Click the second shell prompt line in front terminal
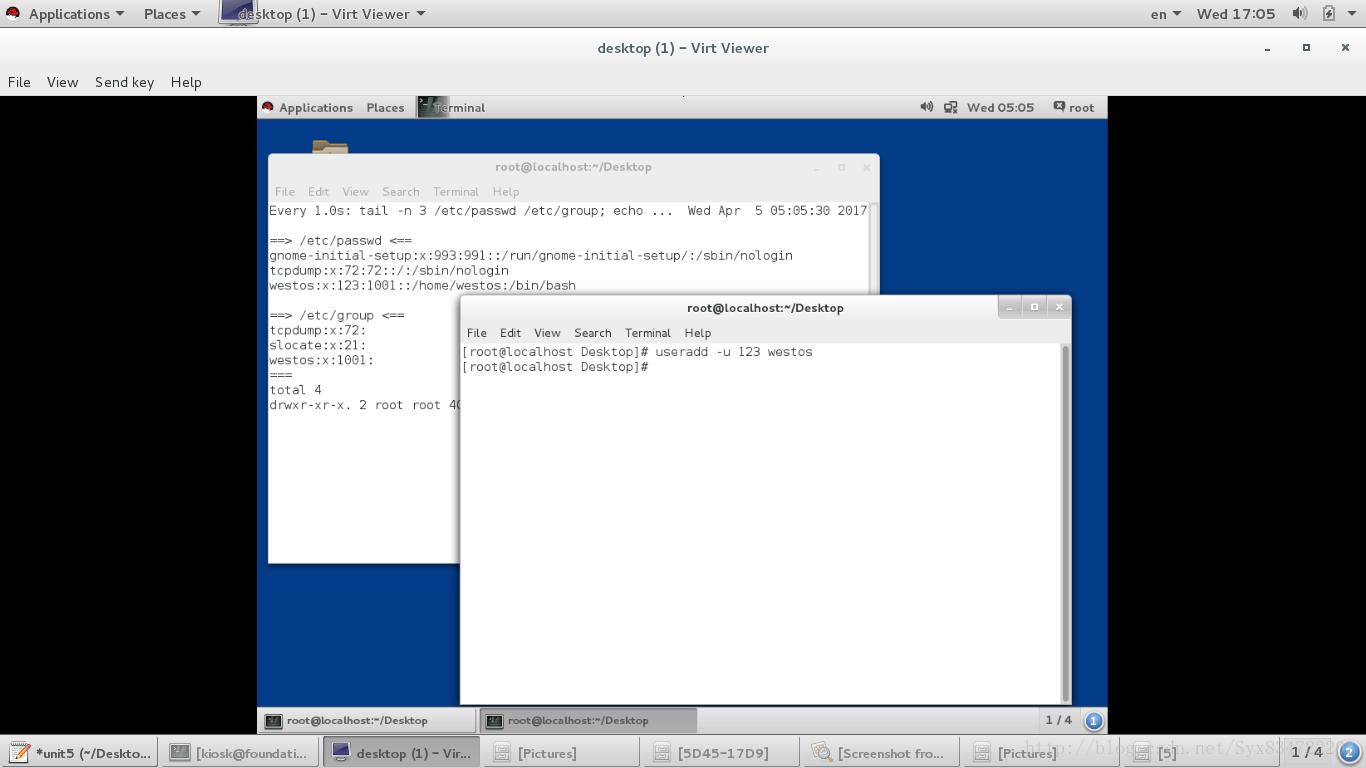The width and height of the screenshot is (1366, 768). point(556,367)
